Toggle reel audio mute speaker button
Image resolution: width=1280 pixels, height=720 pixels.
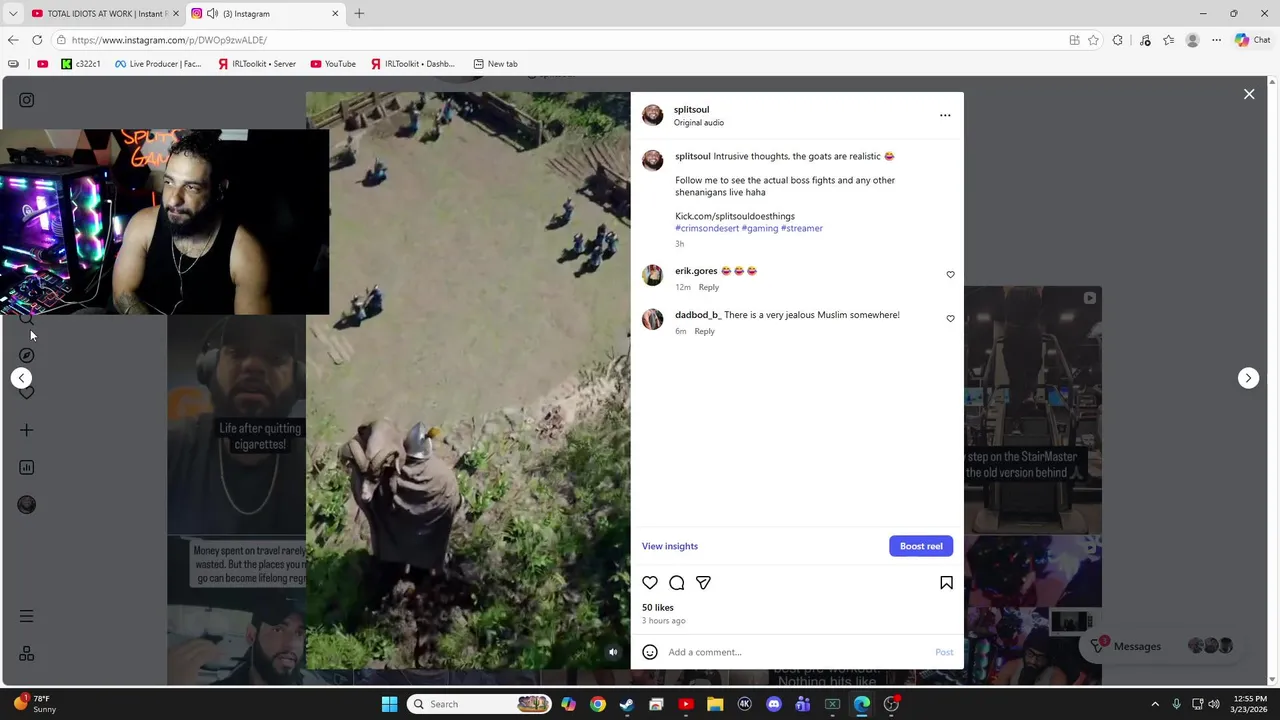(x=614, y=652)
